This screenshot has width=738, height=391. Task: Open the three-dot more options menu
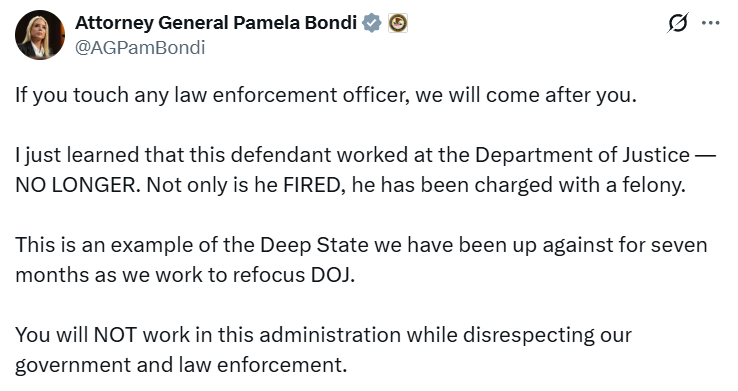click(x=710, y=23)
